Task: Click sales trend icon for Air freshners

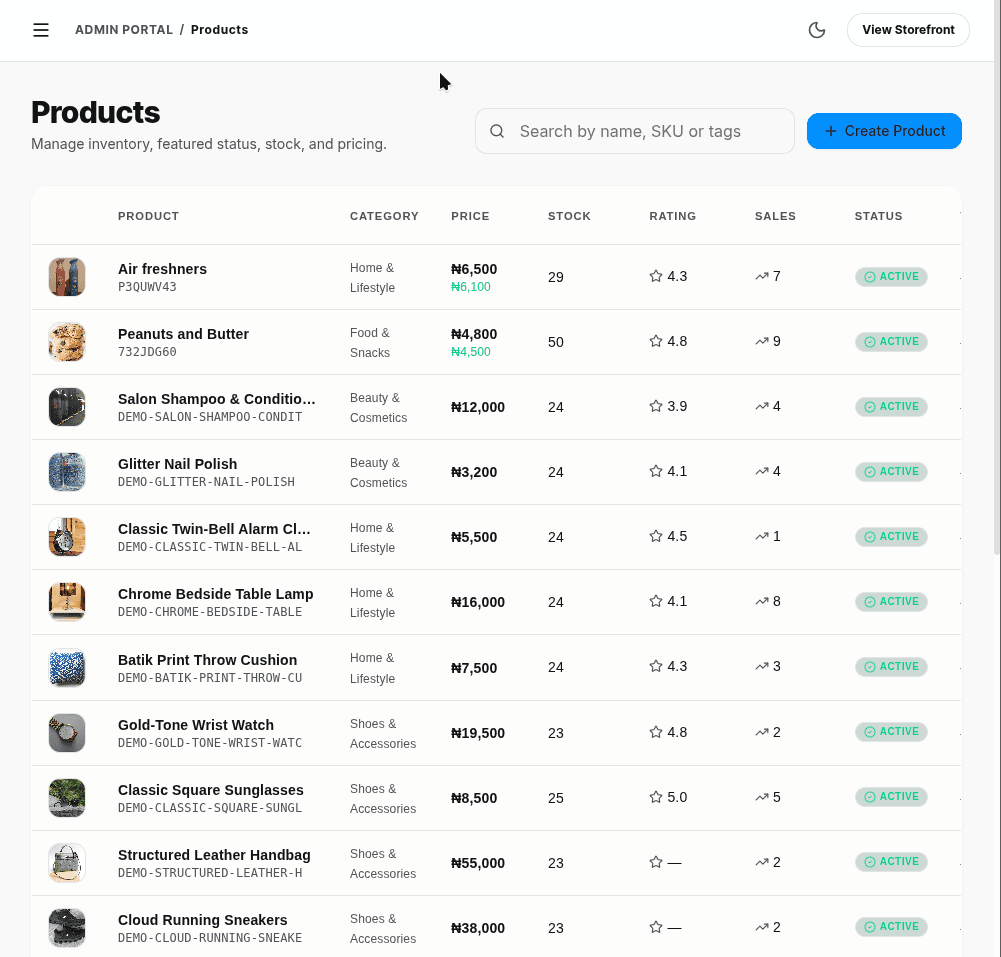Action: [762, 276]
